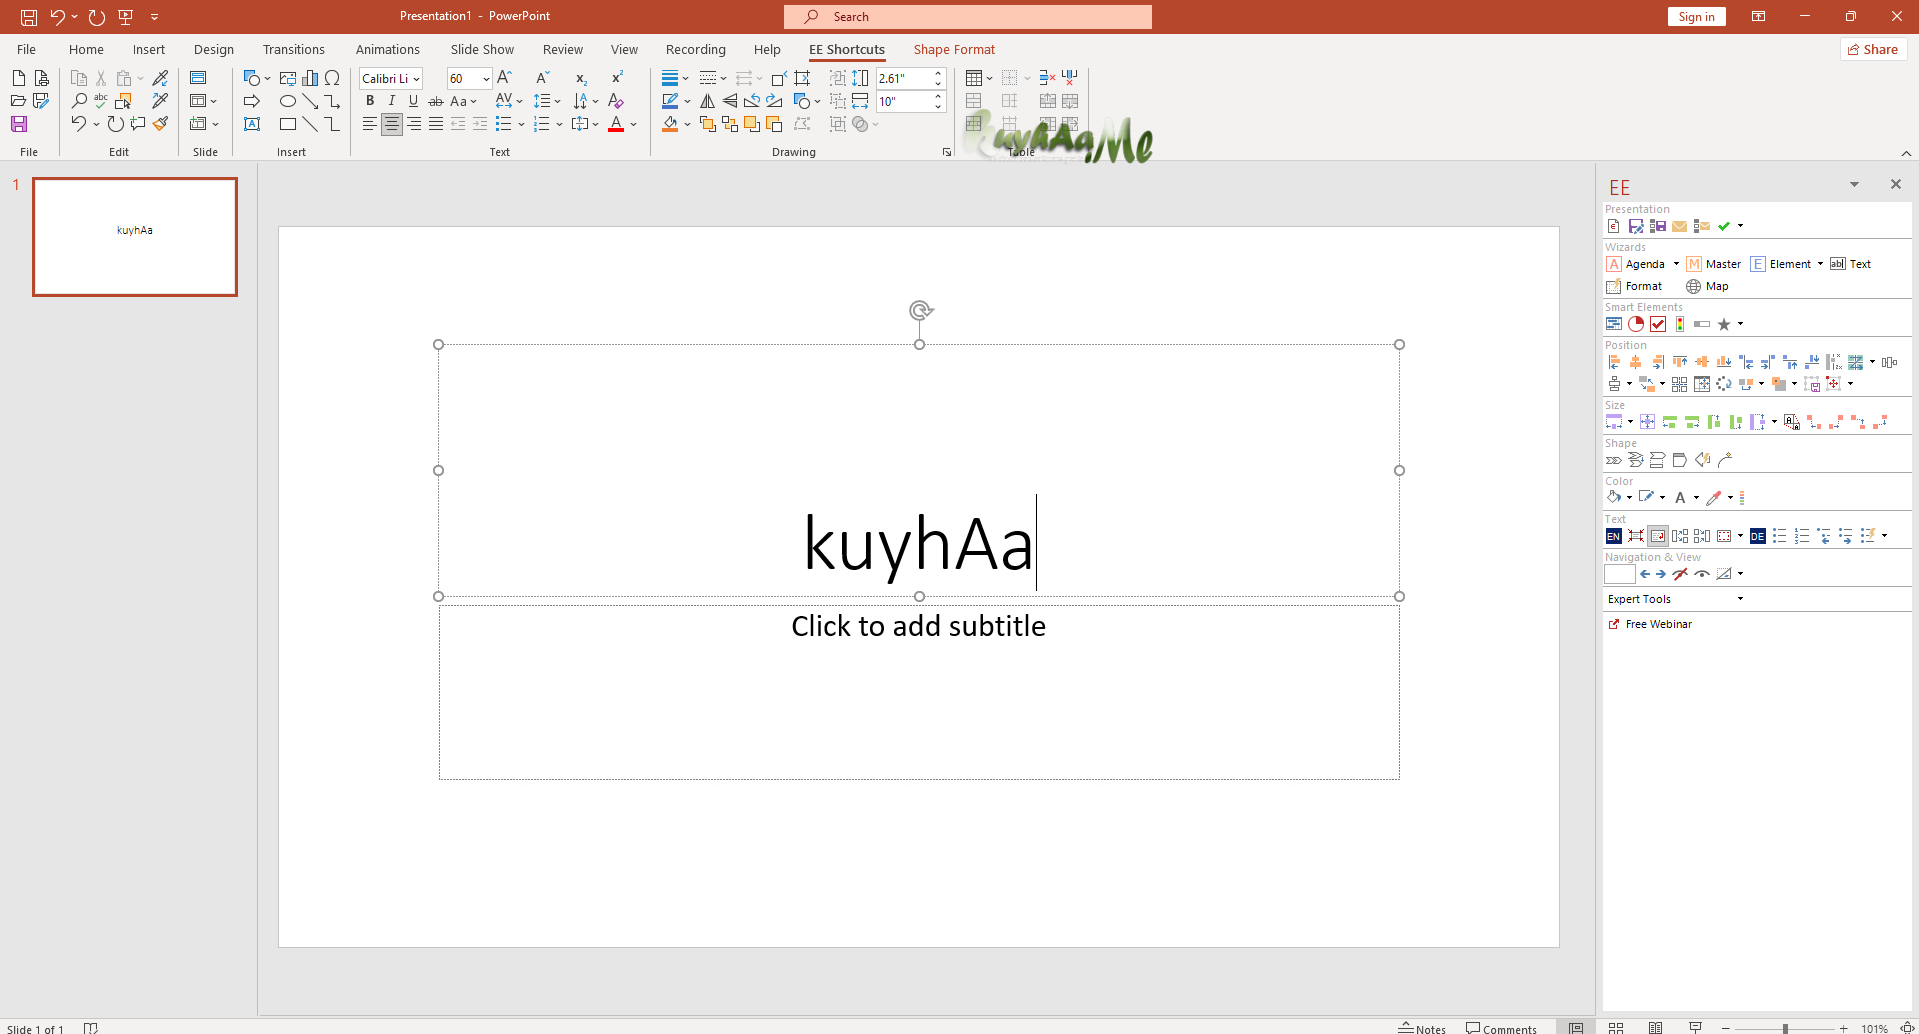Insert a pie chart smart element

click(1636, 324)
